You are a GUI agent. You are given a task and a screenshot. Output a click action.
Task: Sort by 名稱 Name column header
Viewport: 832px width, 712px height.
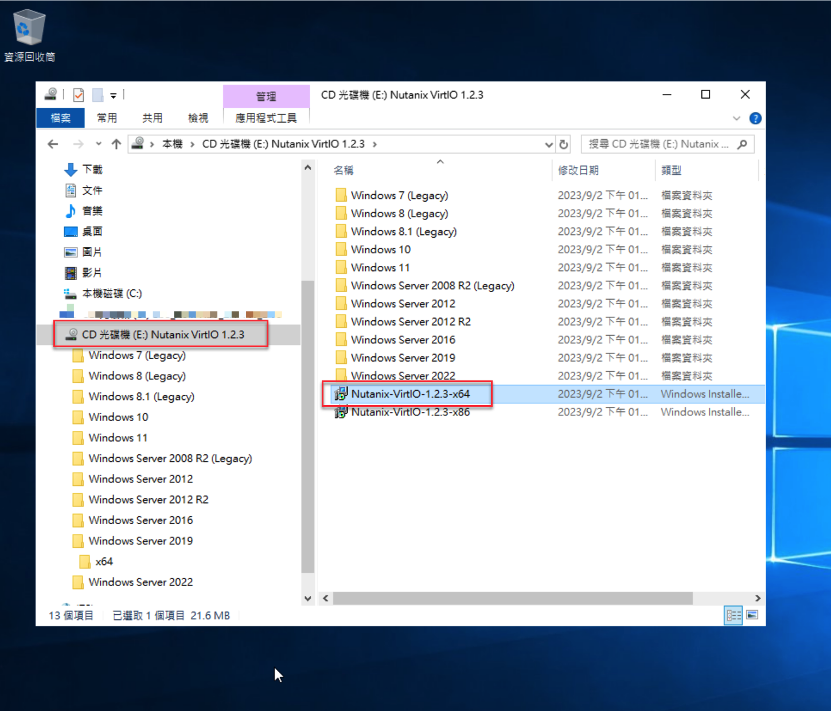[x=439, y=170]
